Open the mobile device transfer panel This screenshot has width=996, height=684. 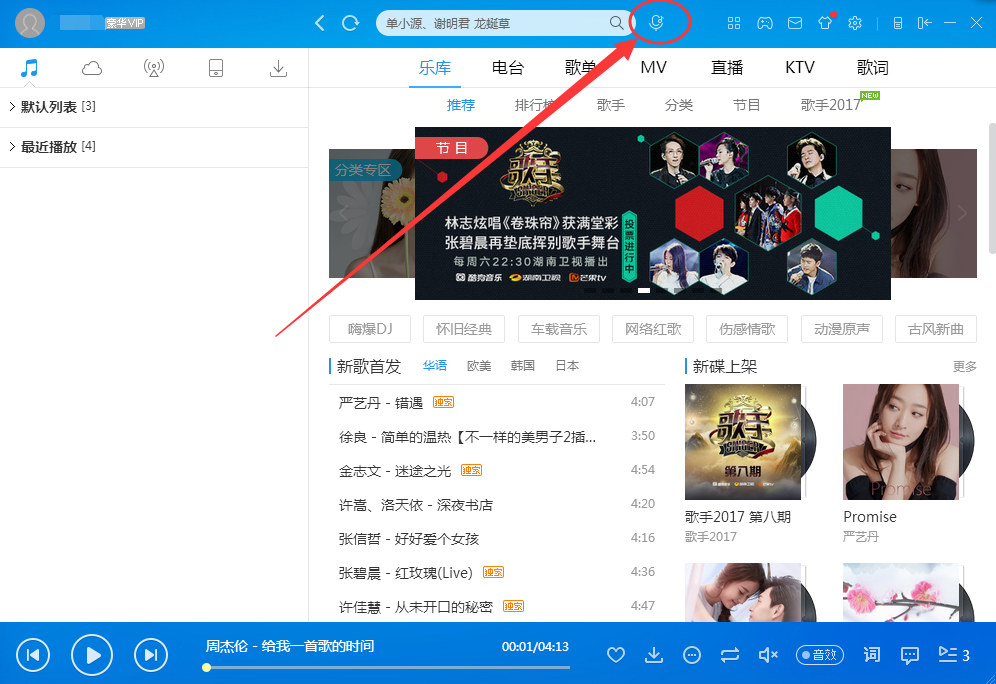pyautogui.click(x=216, y=67)
